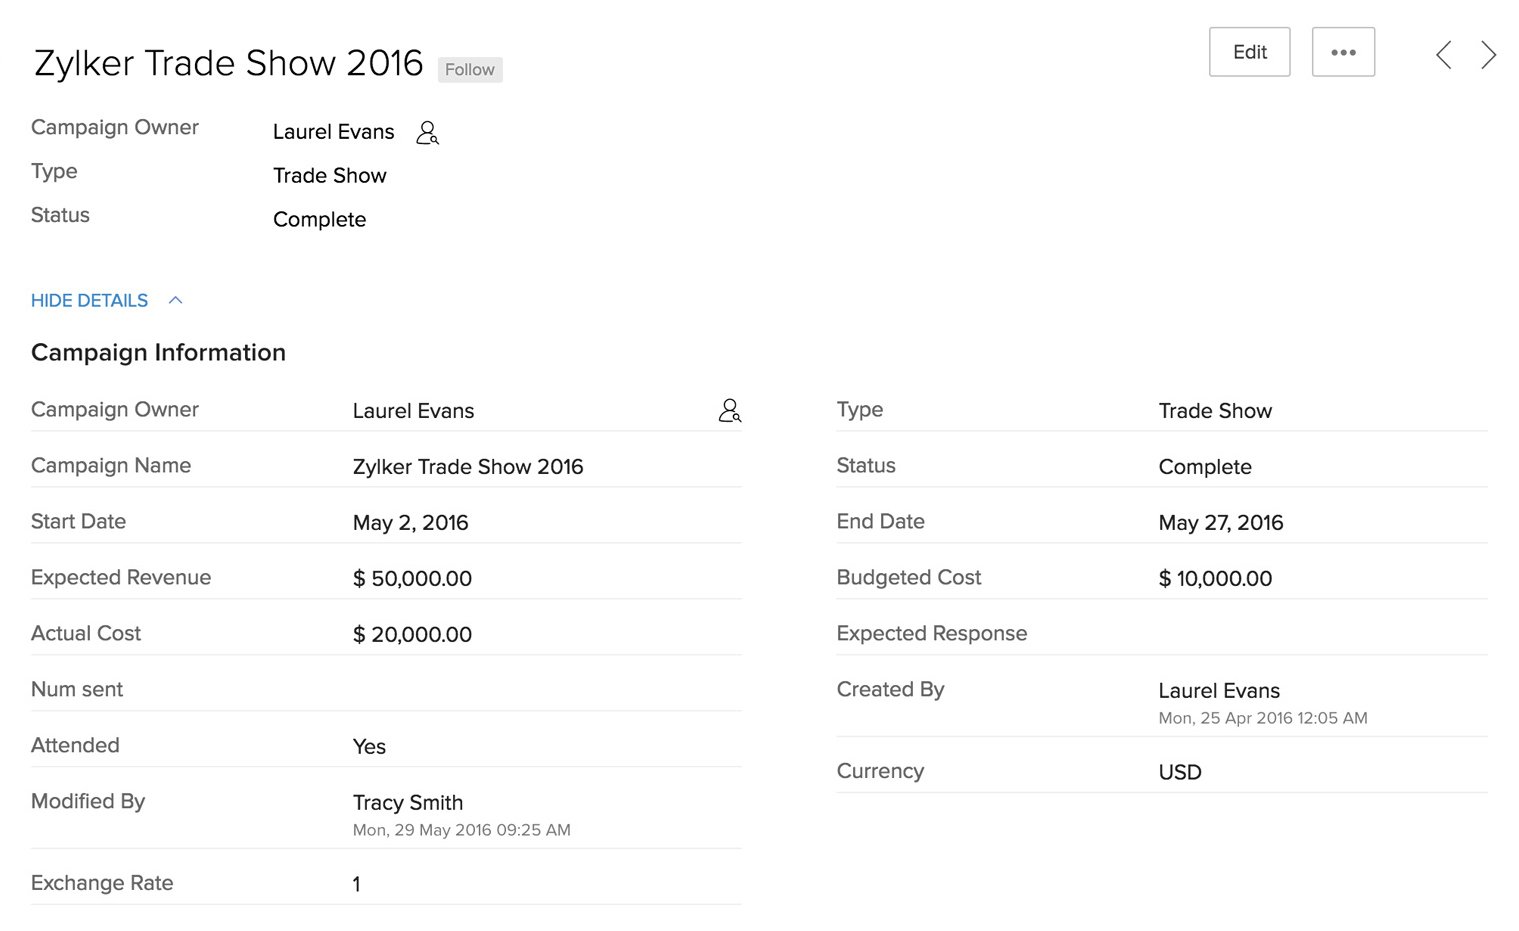Click the Attended value Yes
This screenshot has width=1519, height=931.
pos(369,747)
